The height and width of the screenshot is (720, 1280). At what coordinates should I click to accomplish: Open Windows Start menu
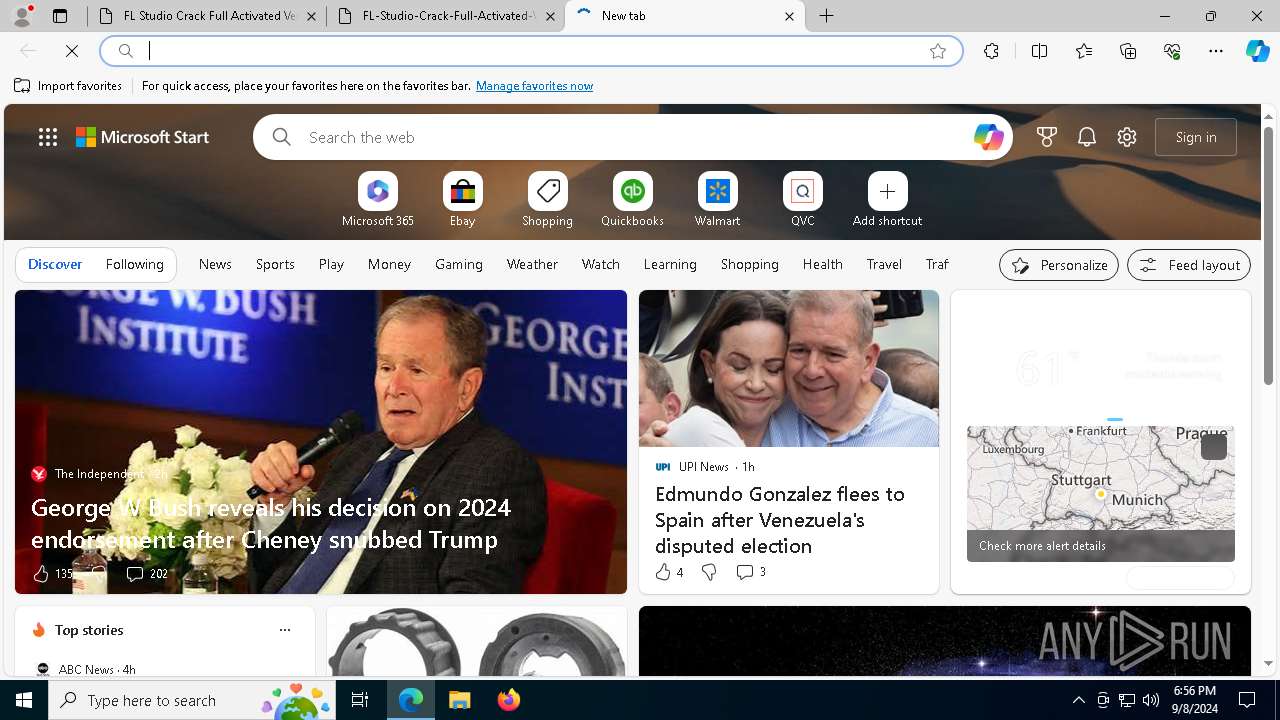tap(24, 700)
